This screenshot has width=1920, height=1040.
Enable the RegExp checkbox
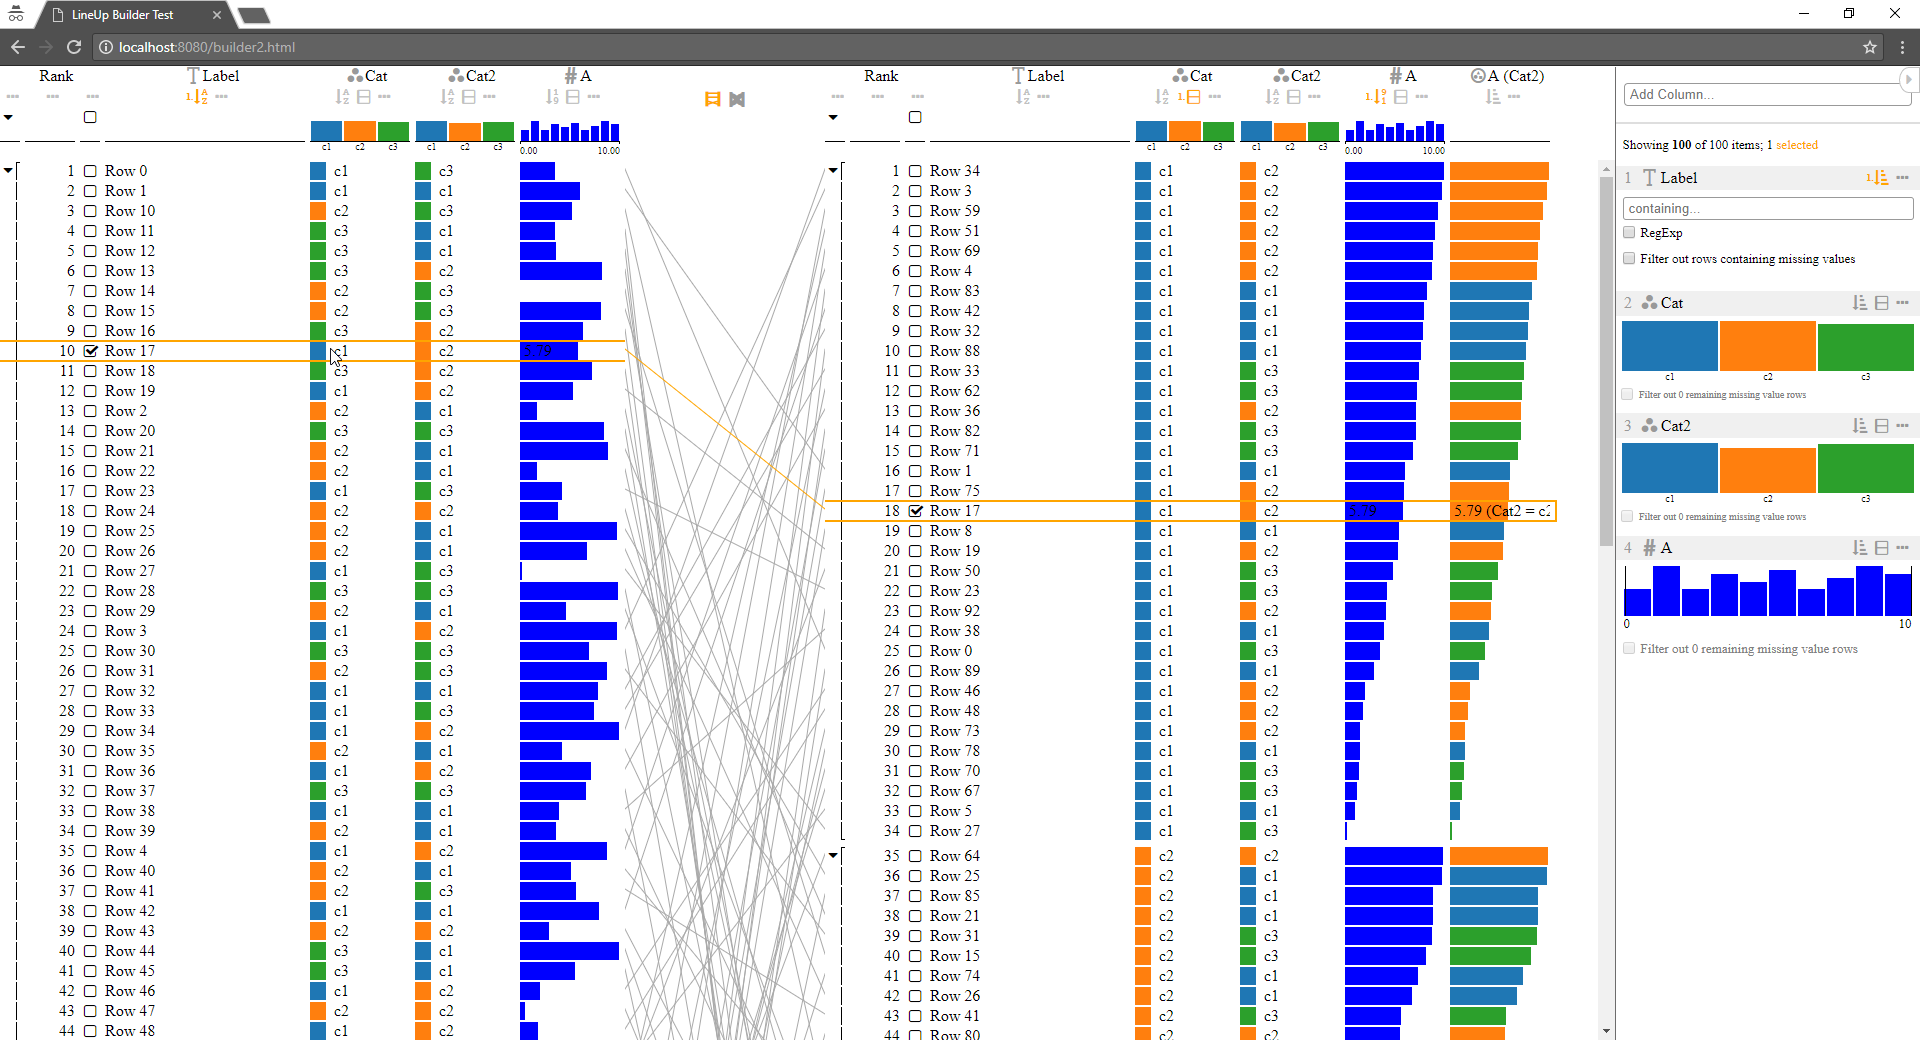(1629, 233)
